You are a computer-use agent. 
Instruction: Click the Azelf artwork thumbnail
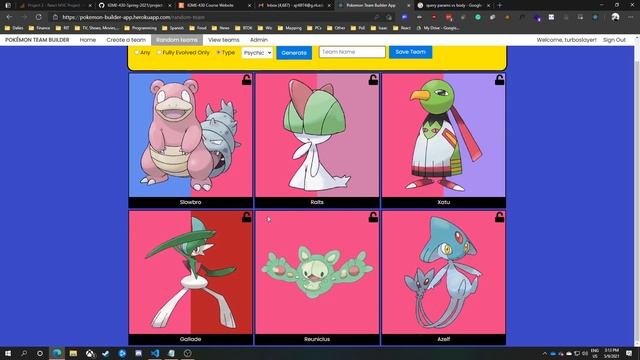444,272
